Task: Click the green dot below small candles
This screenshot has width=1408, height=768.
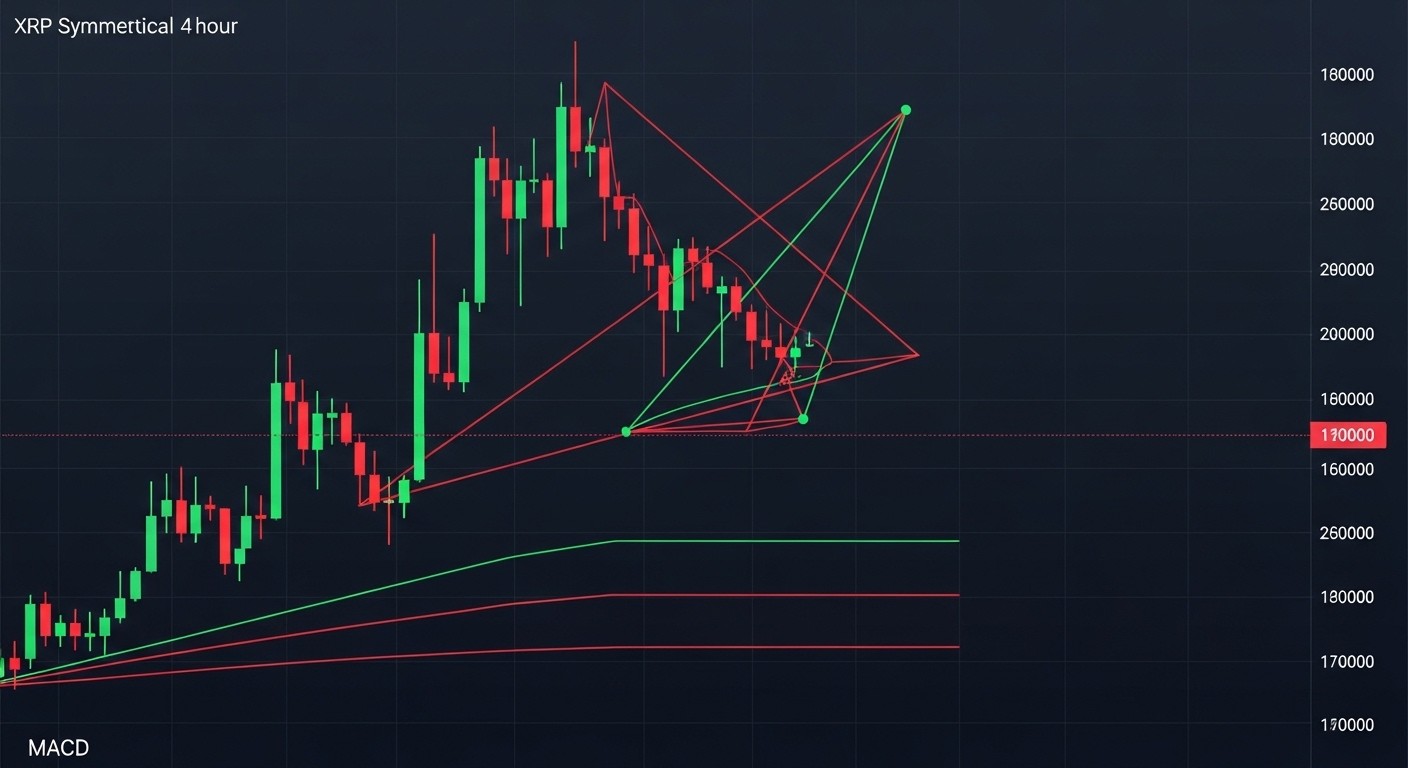Action: [803, 418]
